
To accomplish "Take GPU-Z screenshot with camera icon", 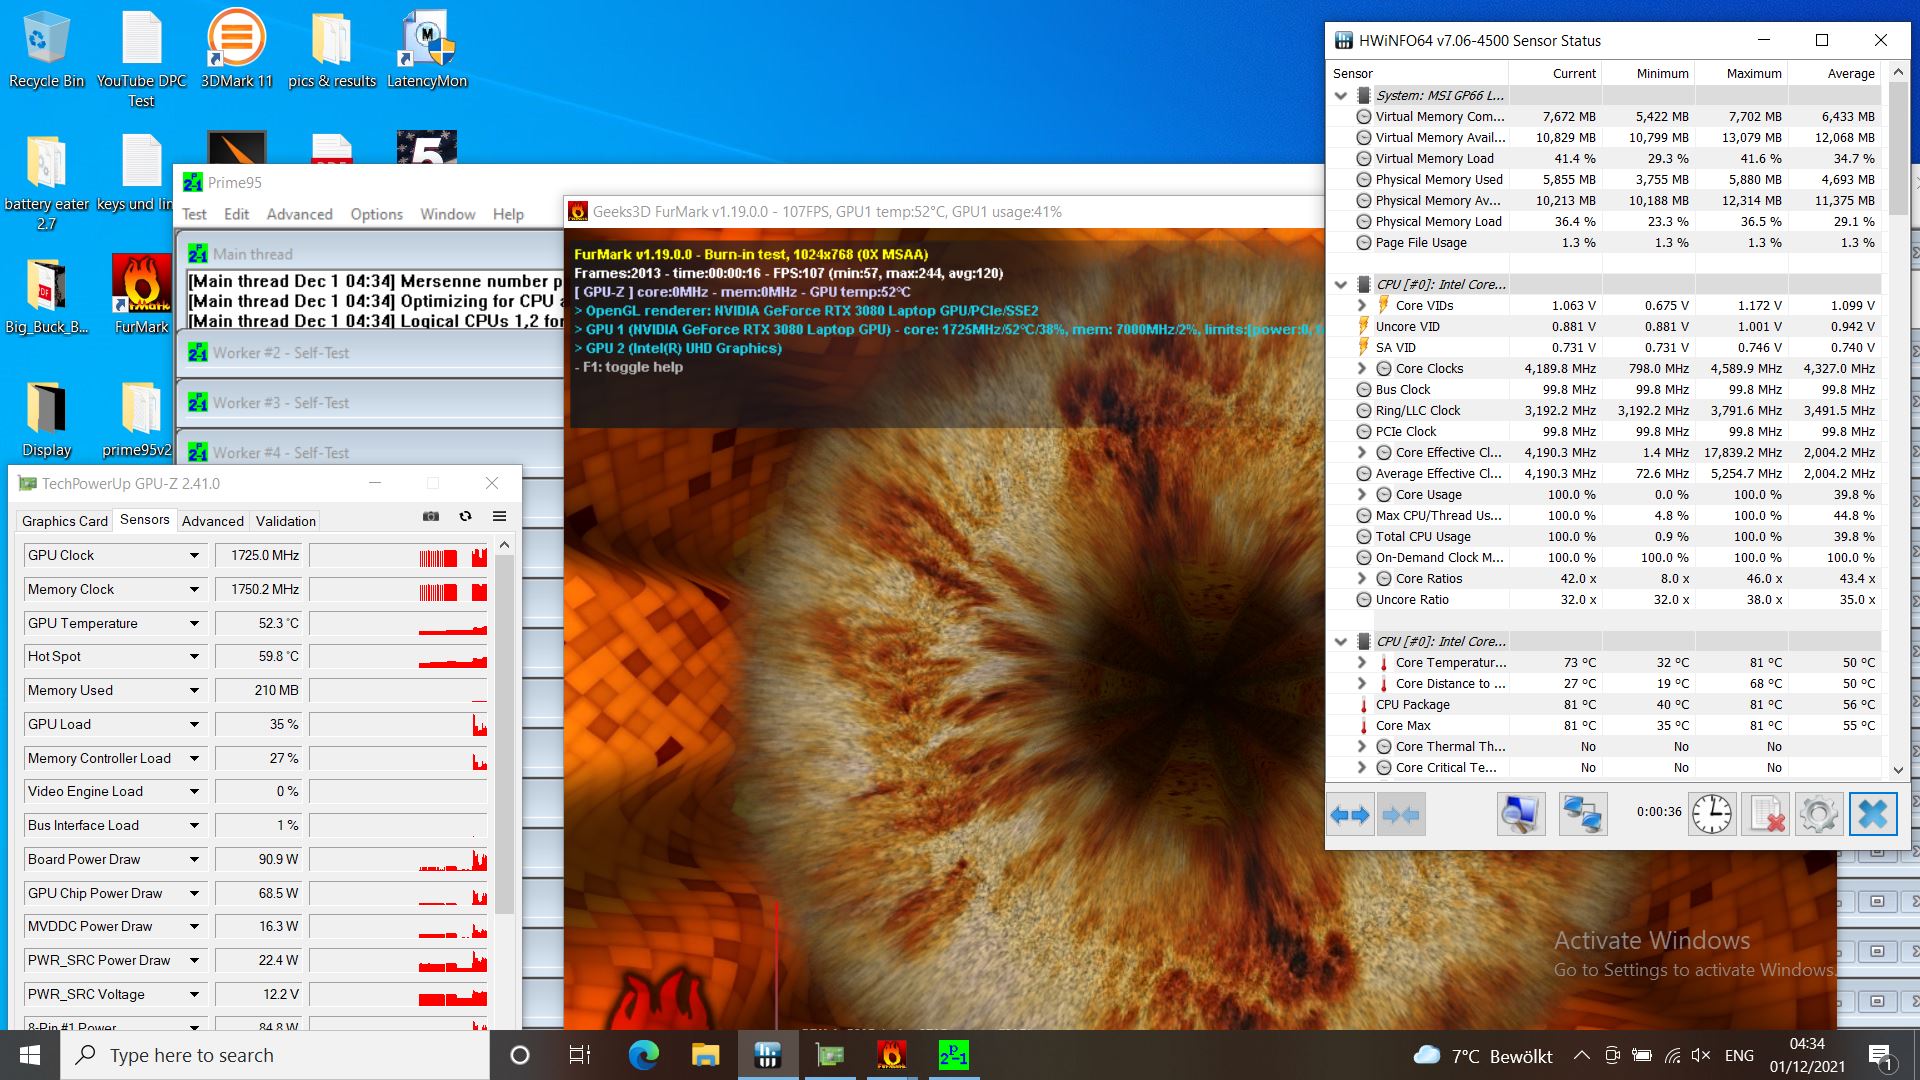I will (x=431, y=517).
